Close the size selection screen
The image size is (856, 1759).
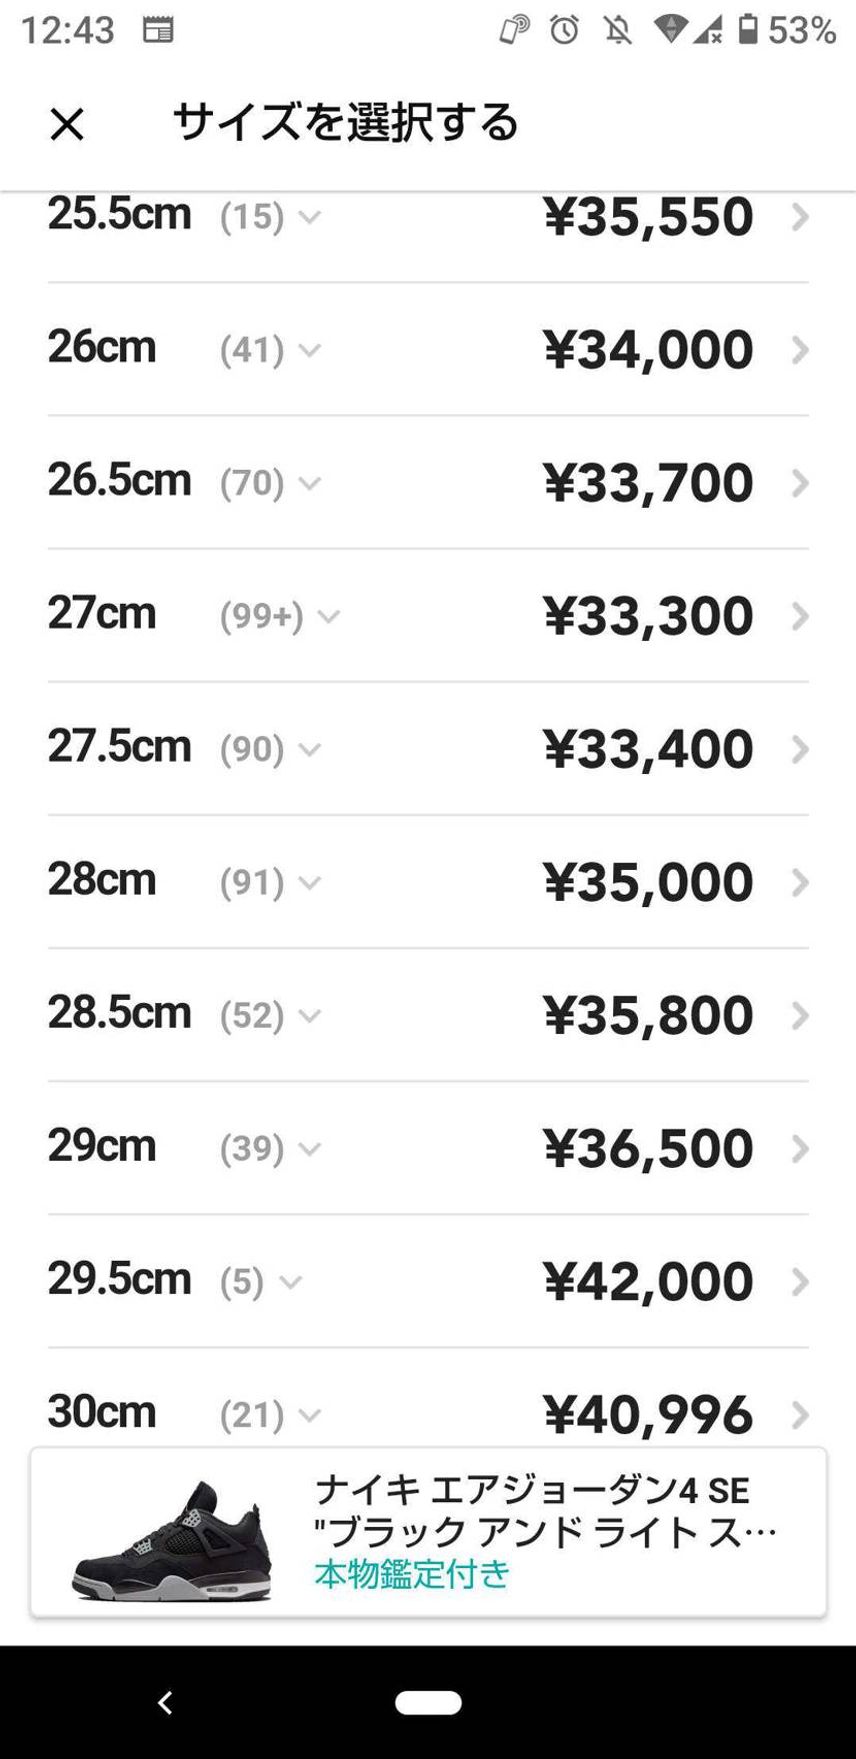67,125
